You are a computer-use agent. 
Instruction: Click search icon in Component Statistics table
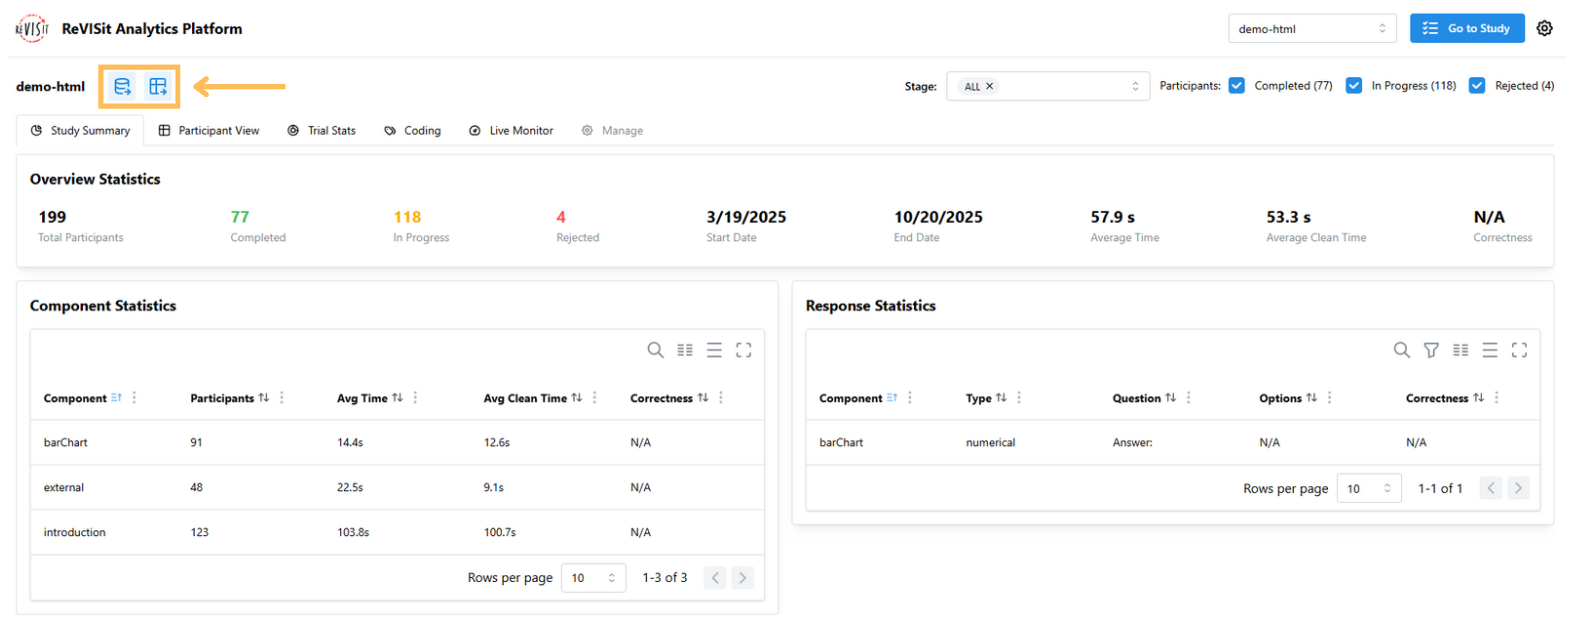coord(655,350)
